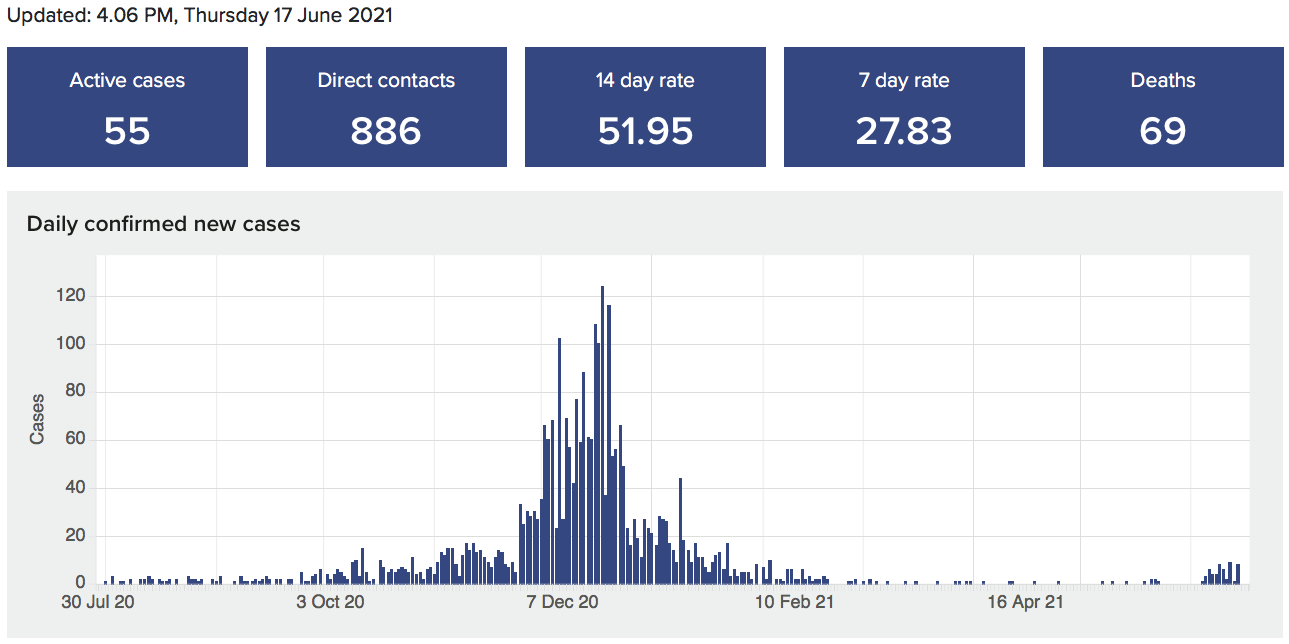Select the '7 day rate' card label

[x=904, y=81]
